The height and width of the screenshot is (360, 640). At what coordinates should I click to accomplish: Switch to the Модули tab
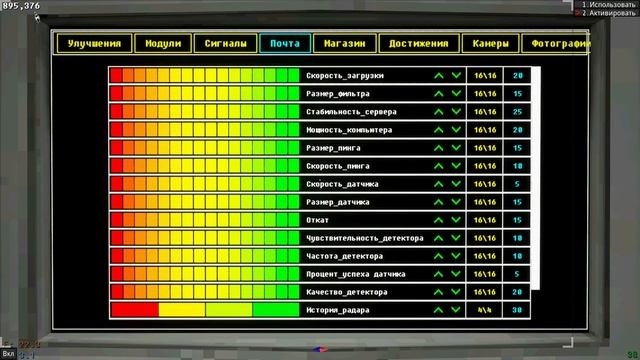click(163, 44)
